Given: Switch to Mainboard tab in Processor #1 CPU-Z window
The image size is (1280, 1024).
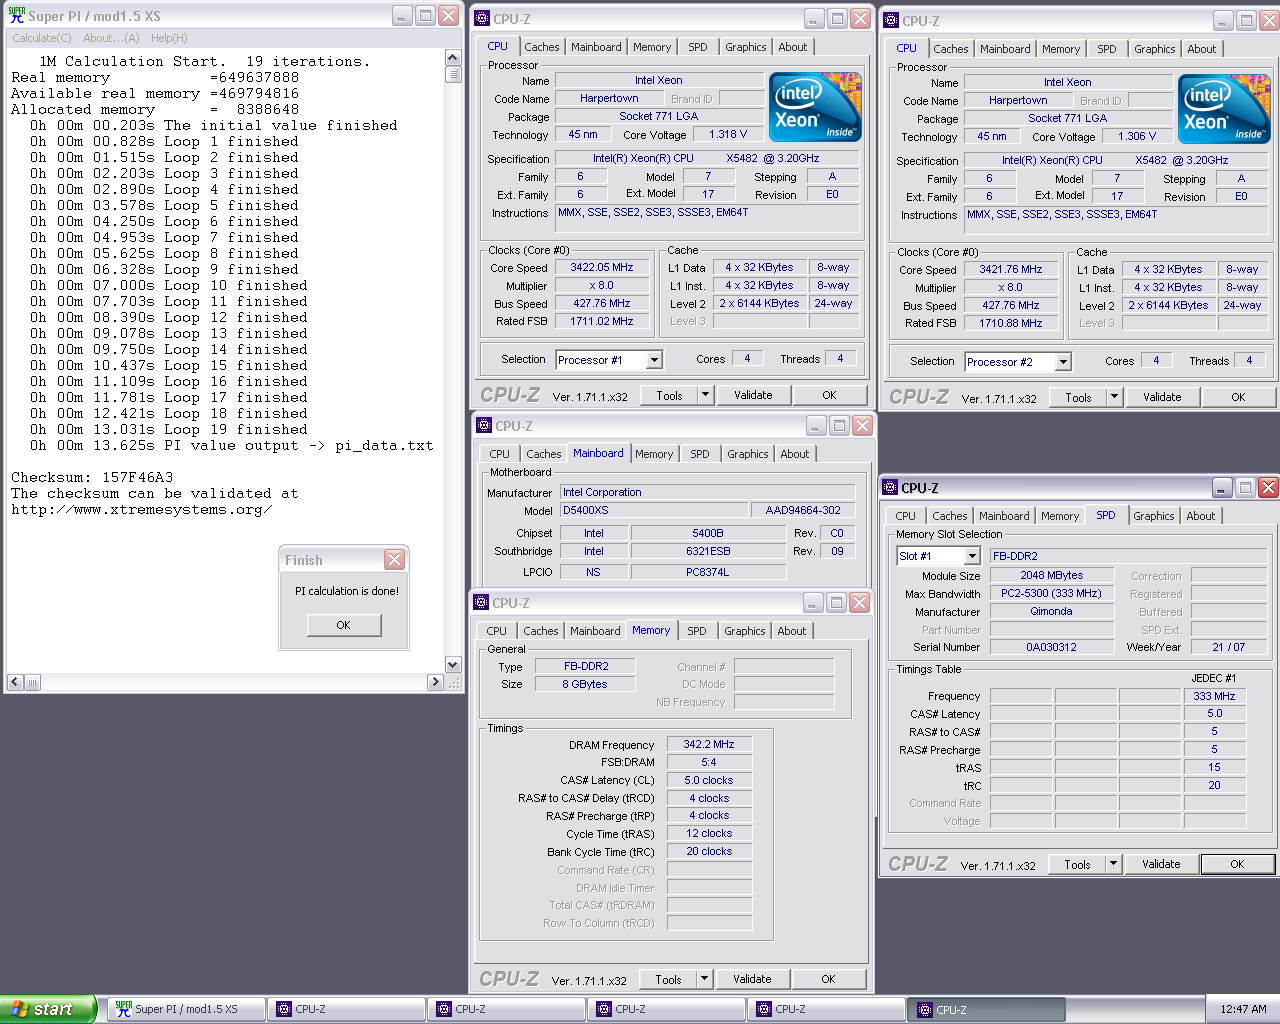Looking at the screenshot, I should (596, 47).
